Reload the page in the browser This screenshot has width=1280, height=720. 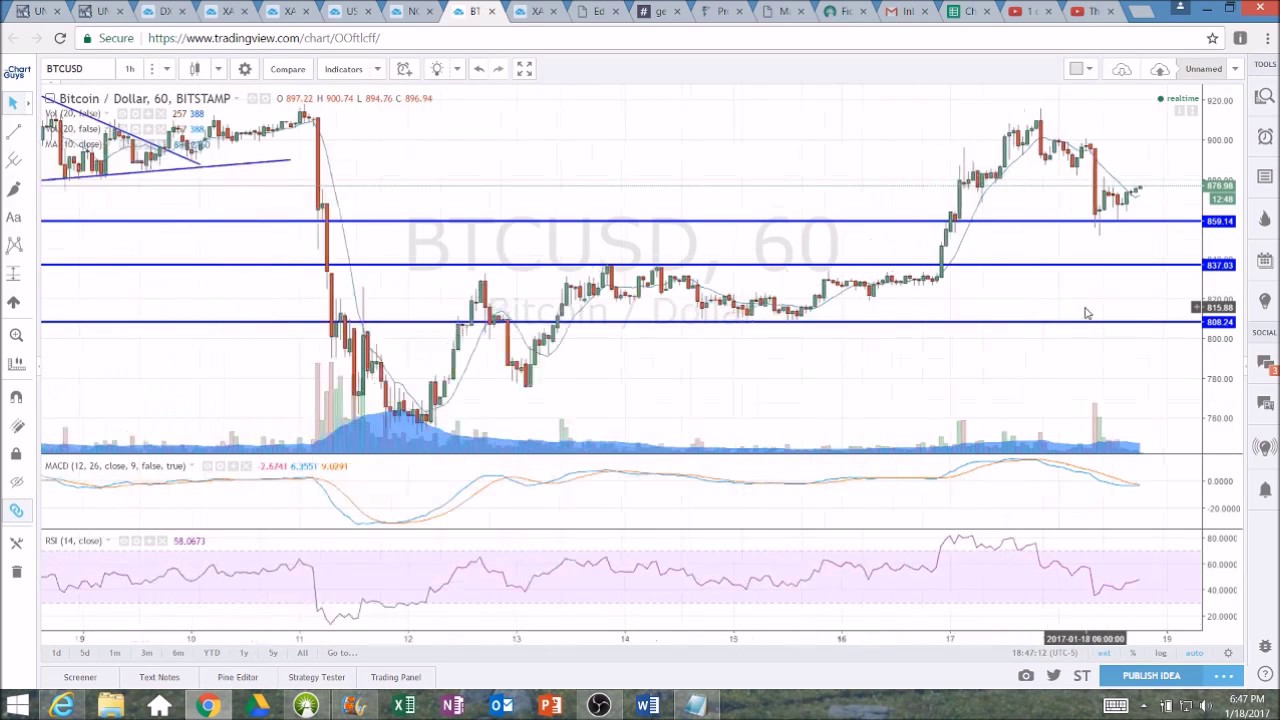60,38
